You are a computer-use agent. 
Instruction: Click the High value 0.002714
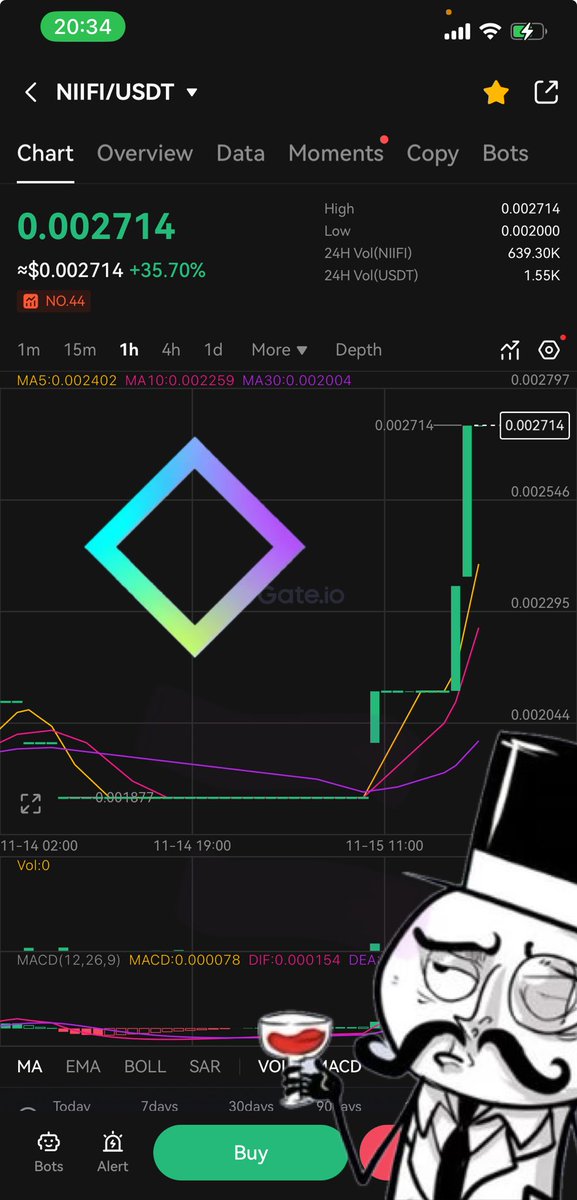[530, 209]
